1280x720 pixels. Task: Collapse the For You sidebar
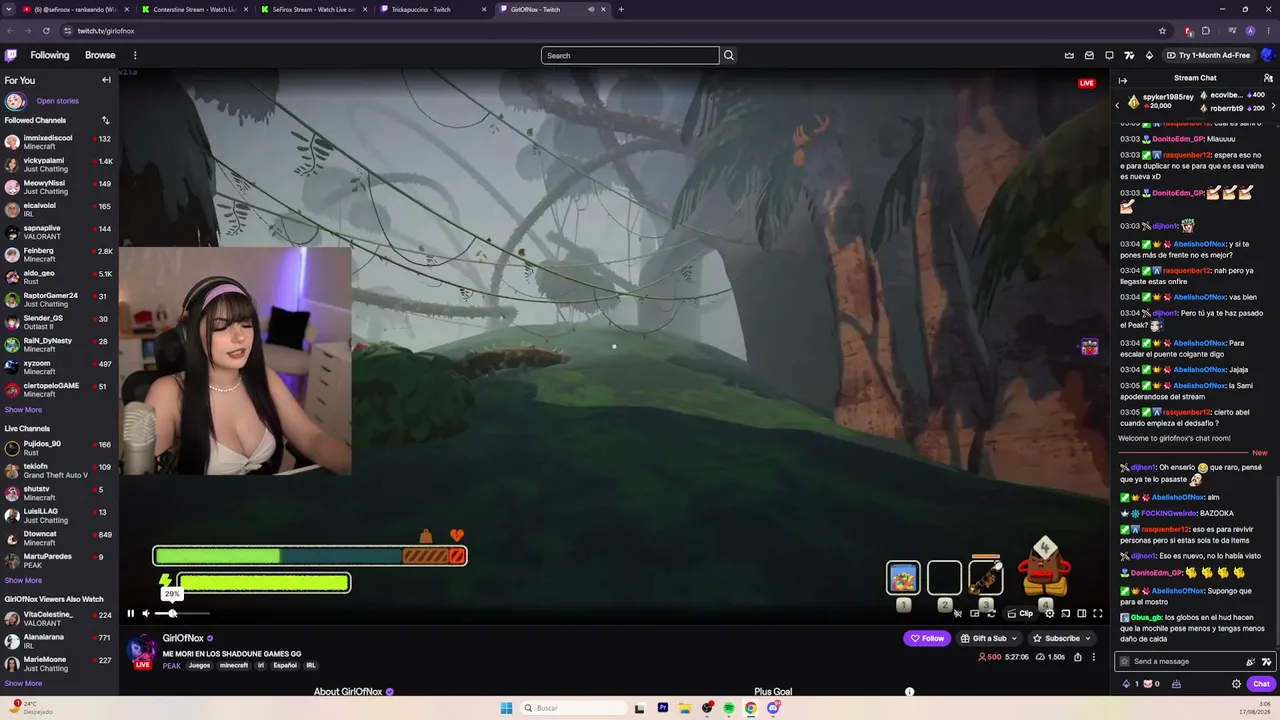click(106, 80)
